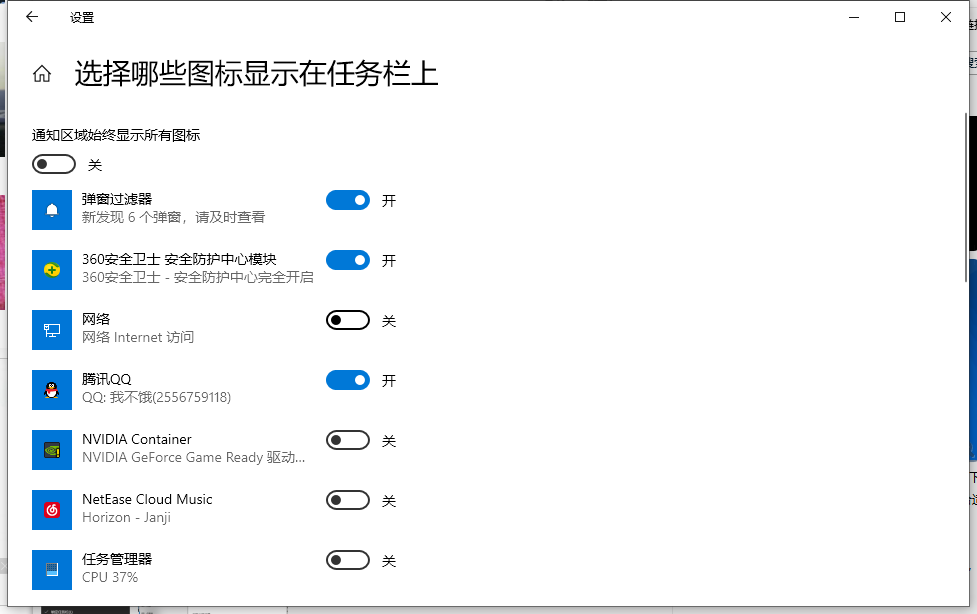Click the 网络 network icon

point(52,330)
